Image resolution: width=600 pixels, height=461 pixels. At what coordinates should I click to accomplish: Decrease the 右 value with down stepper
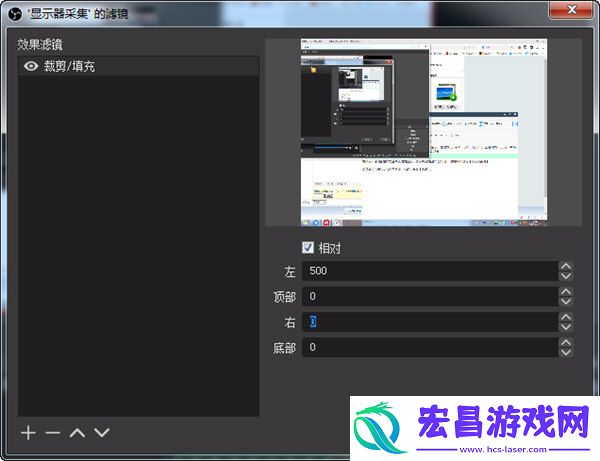click(x=566, y=327)
